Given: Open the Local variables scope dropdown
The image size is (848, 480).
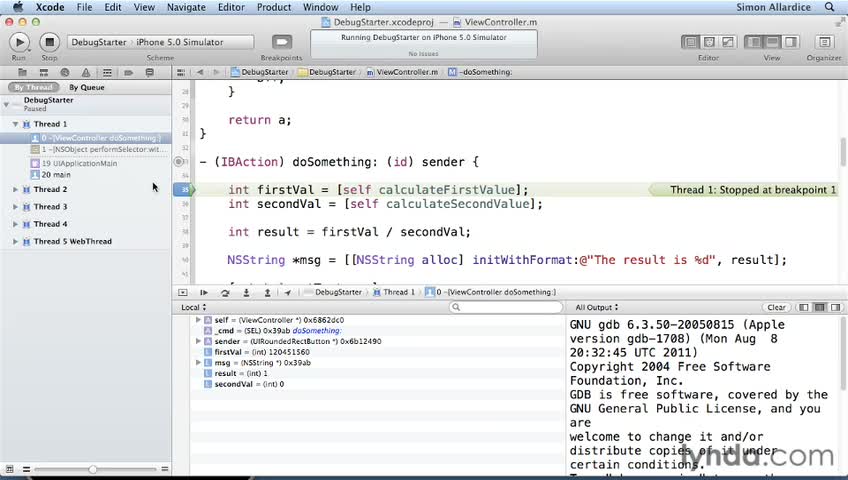Looking at the screenshot, I should click(x=193, y=307).
